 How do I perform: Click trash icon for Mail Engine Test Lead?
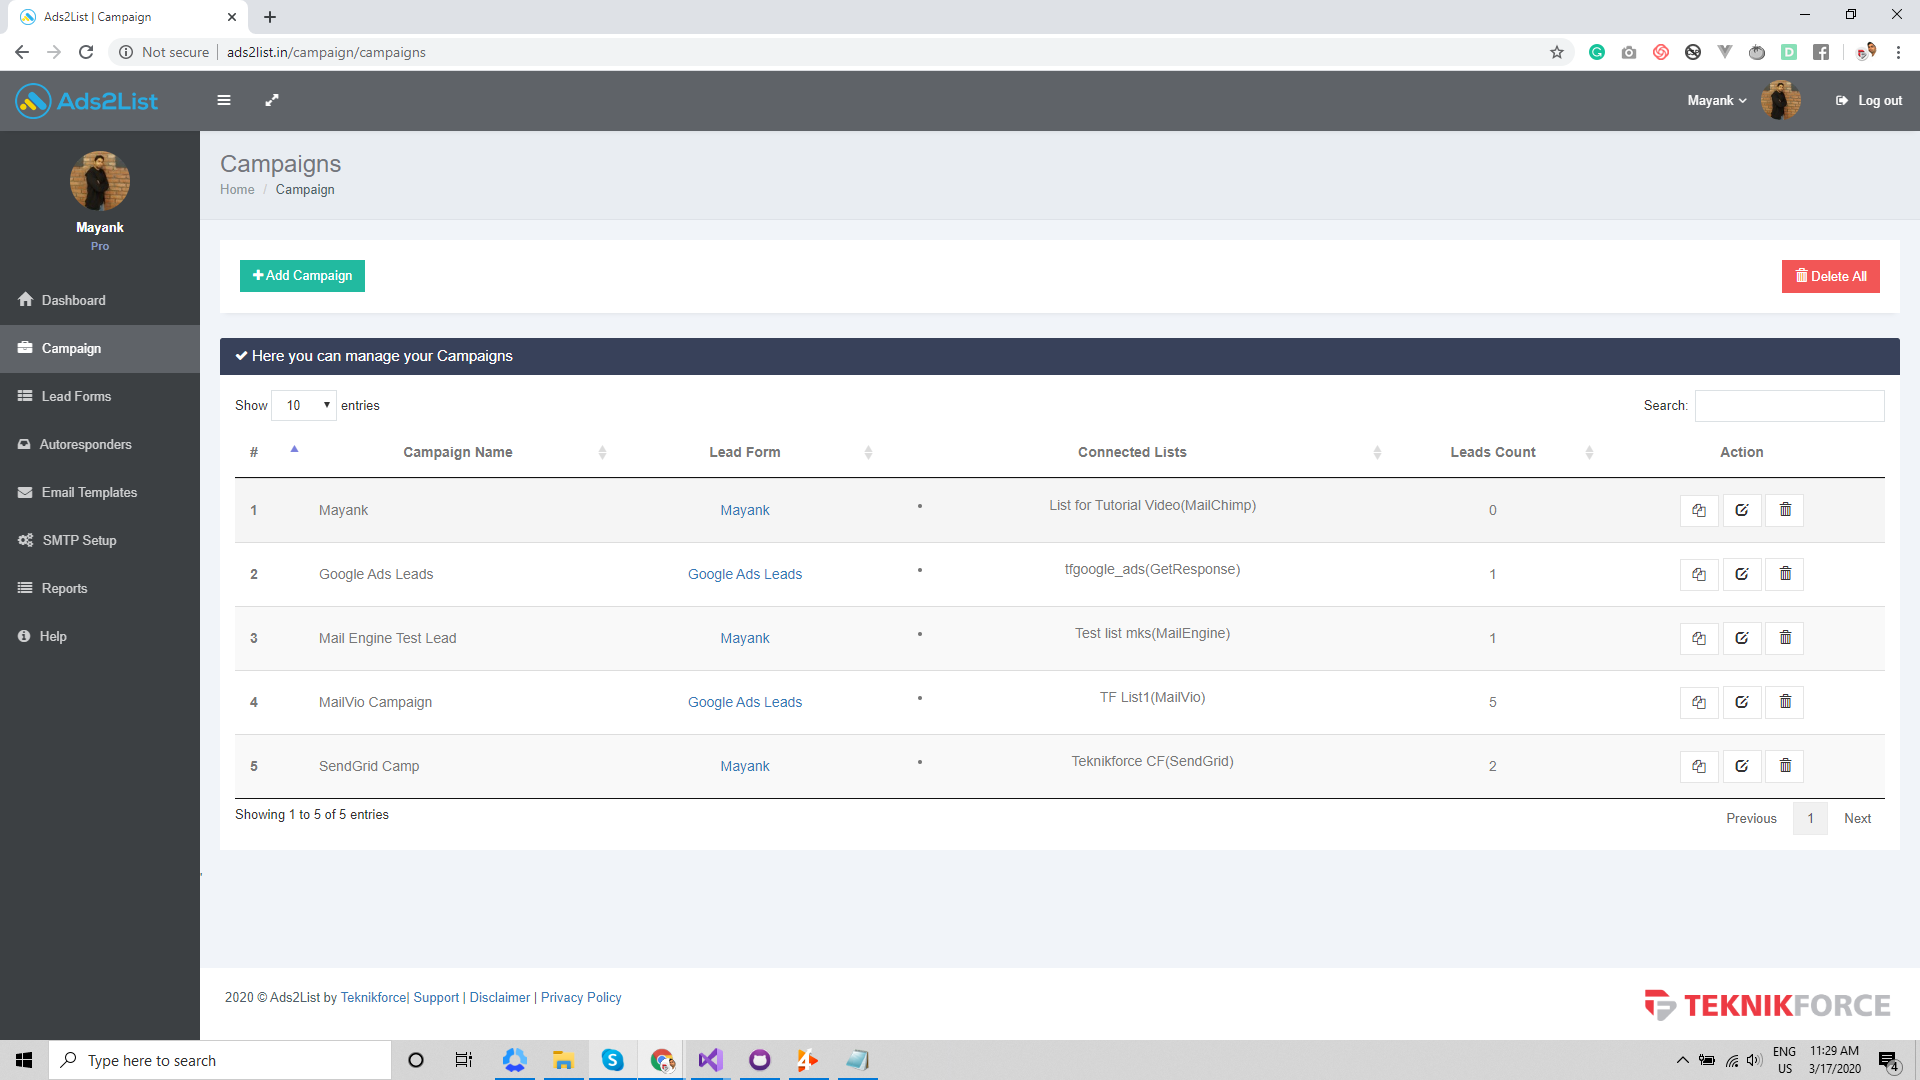pyautogui.click(x=1785, y=638)
